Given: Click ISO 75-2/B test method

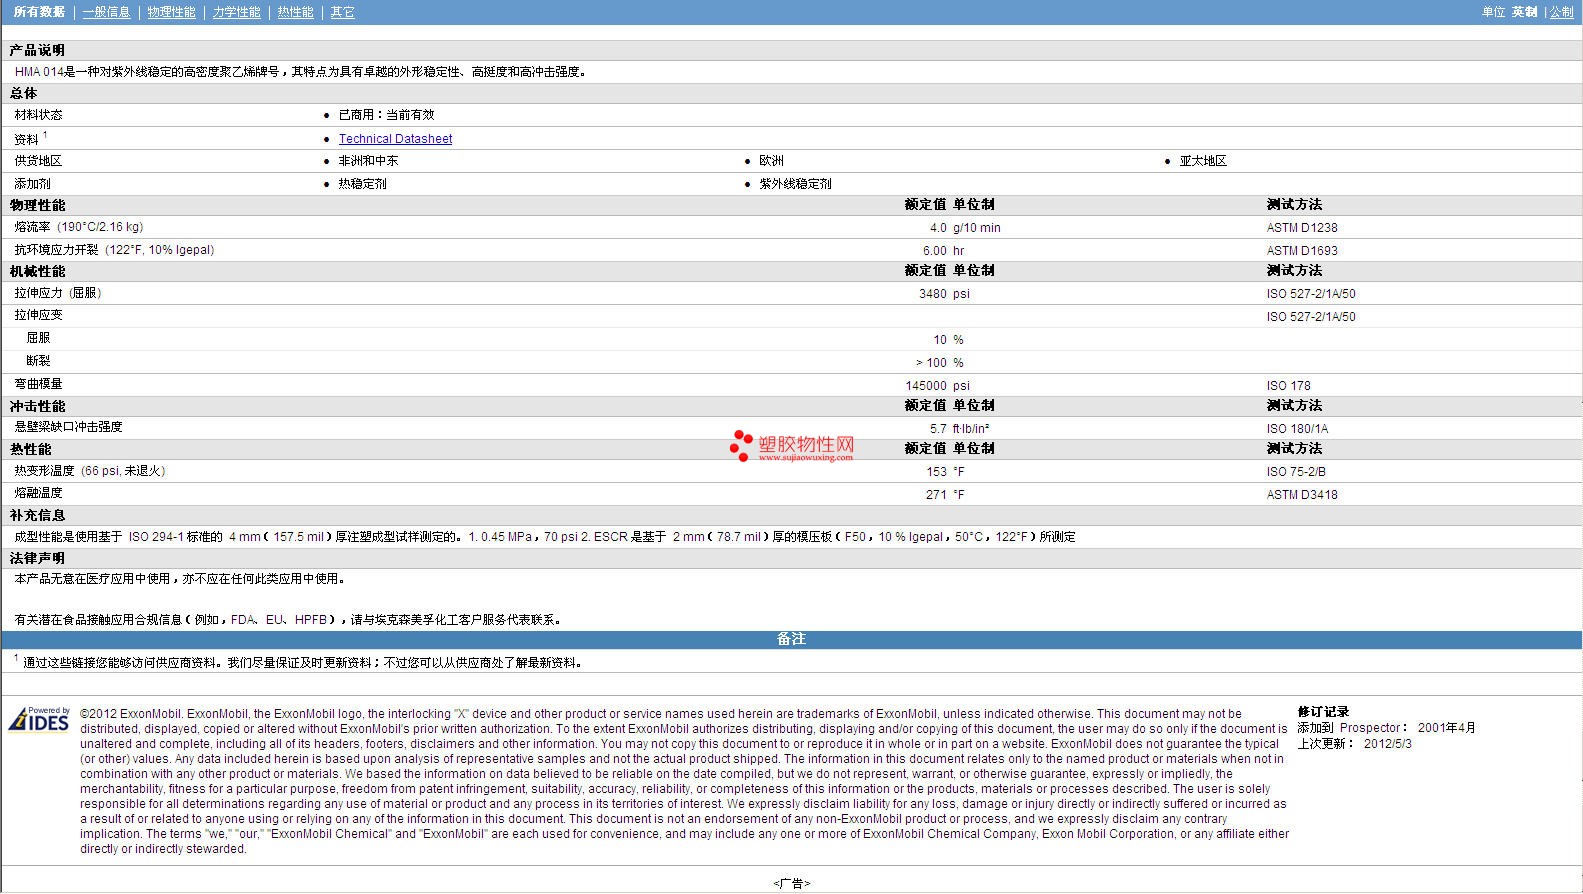Looking at the screenshot, I should click(x=1296, y=472).
